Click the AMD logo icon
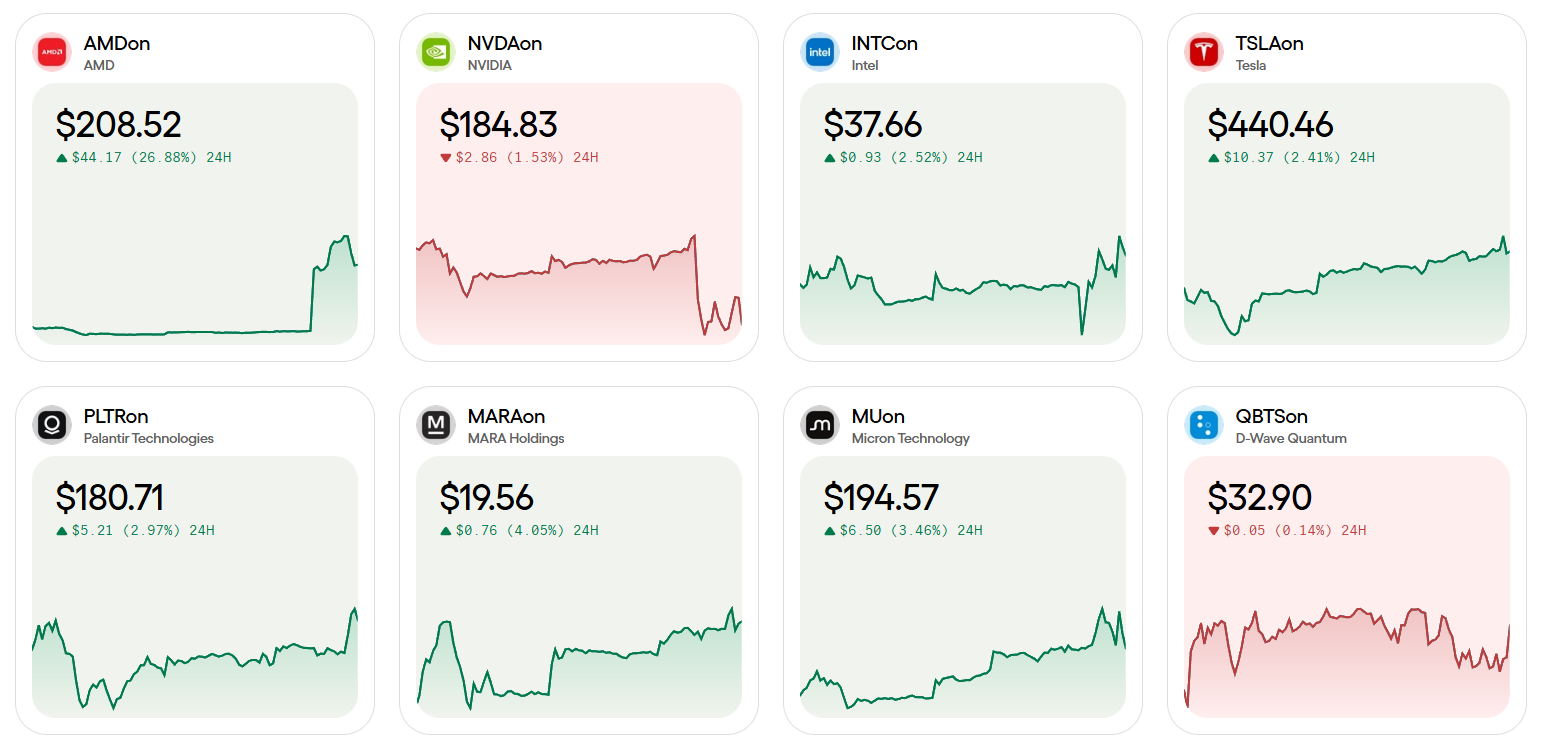This screenshot has height=748, width=1547. click(52, 52)
